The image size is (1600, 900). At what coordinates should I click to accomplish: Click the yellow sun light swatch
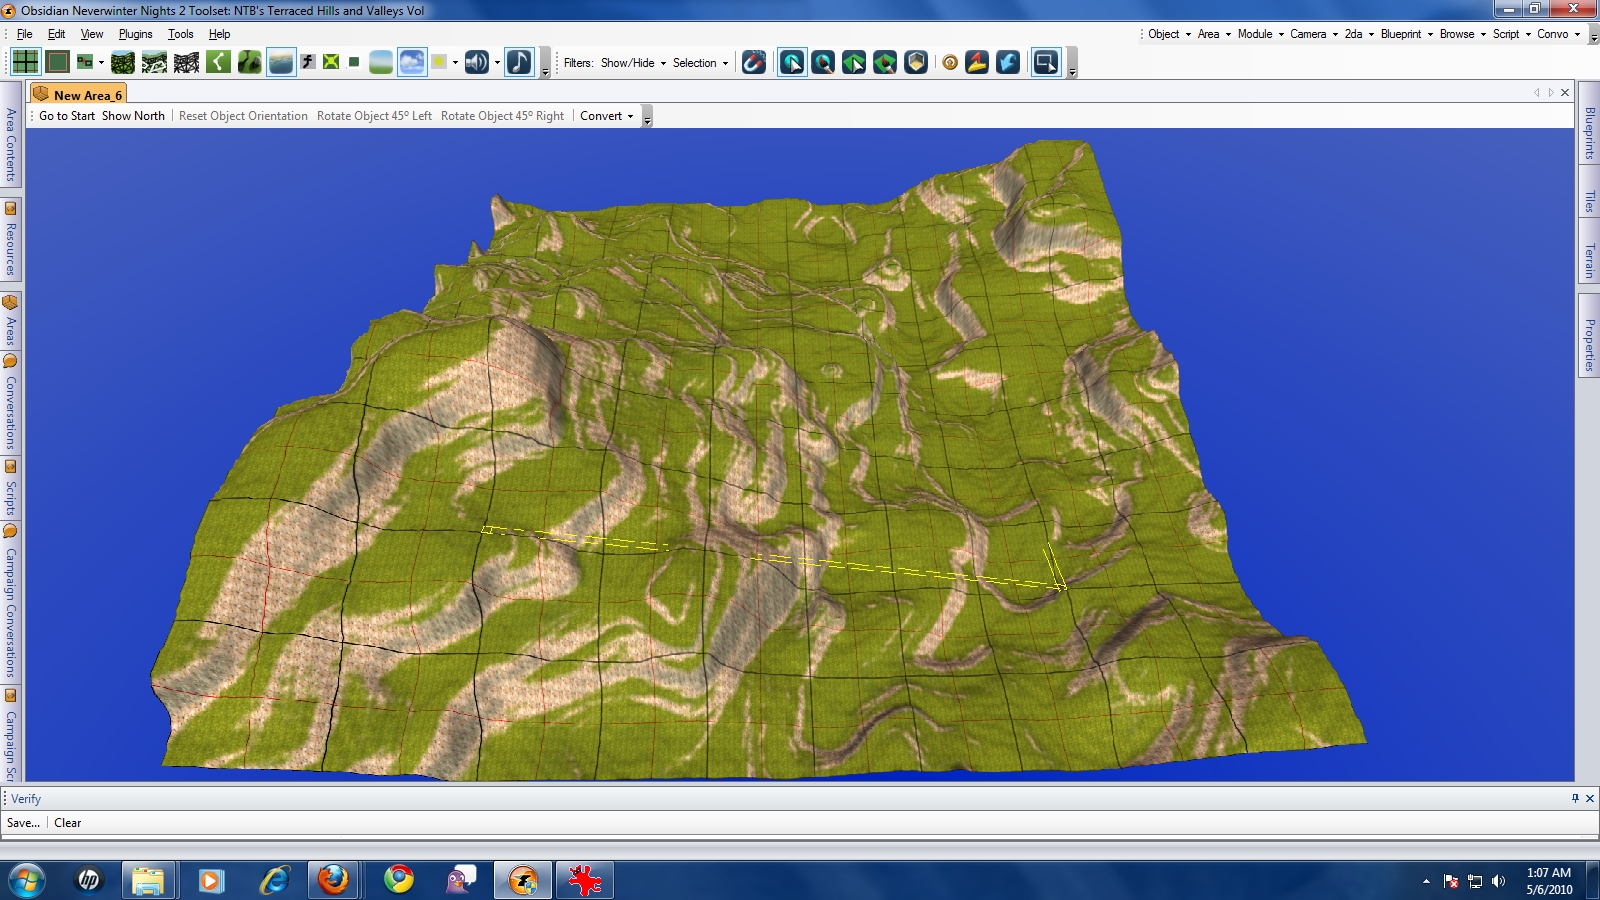pyautogui.click(x=439, y=62)
